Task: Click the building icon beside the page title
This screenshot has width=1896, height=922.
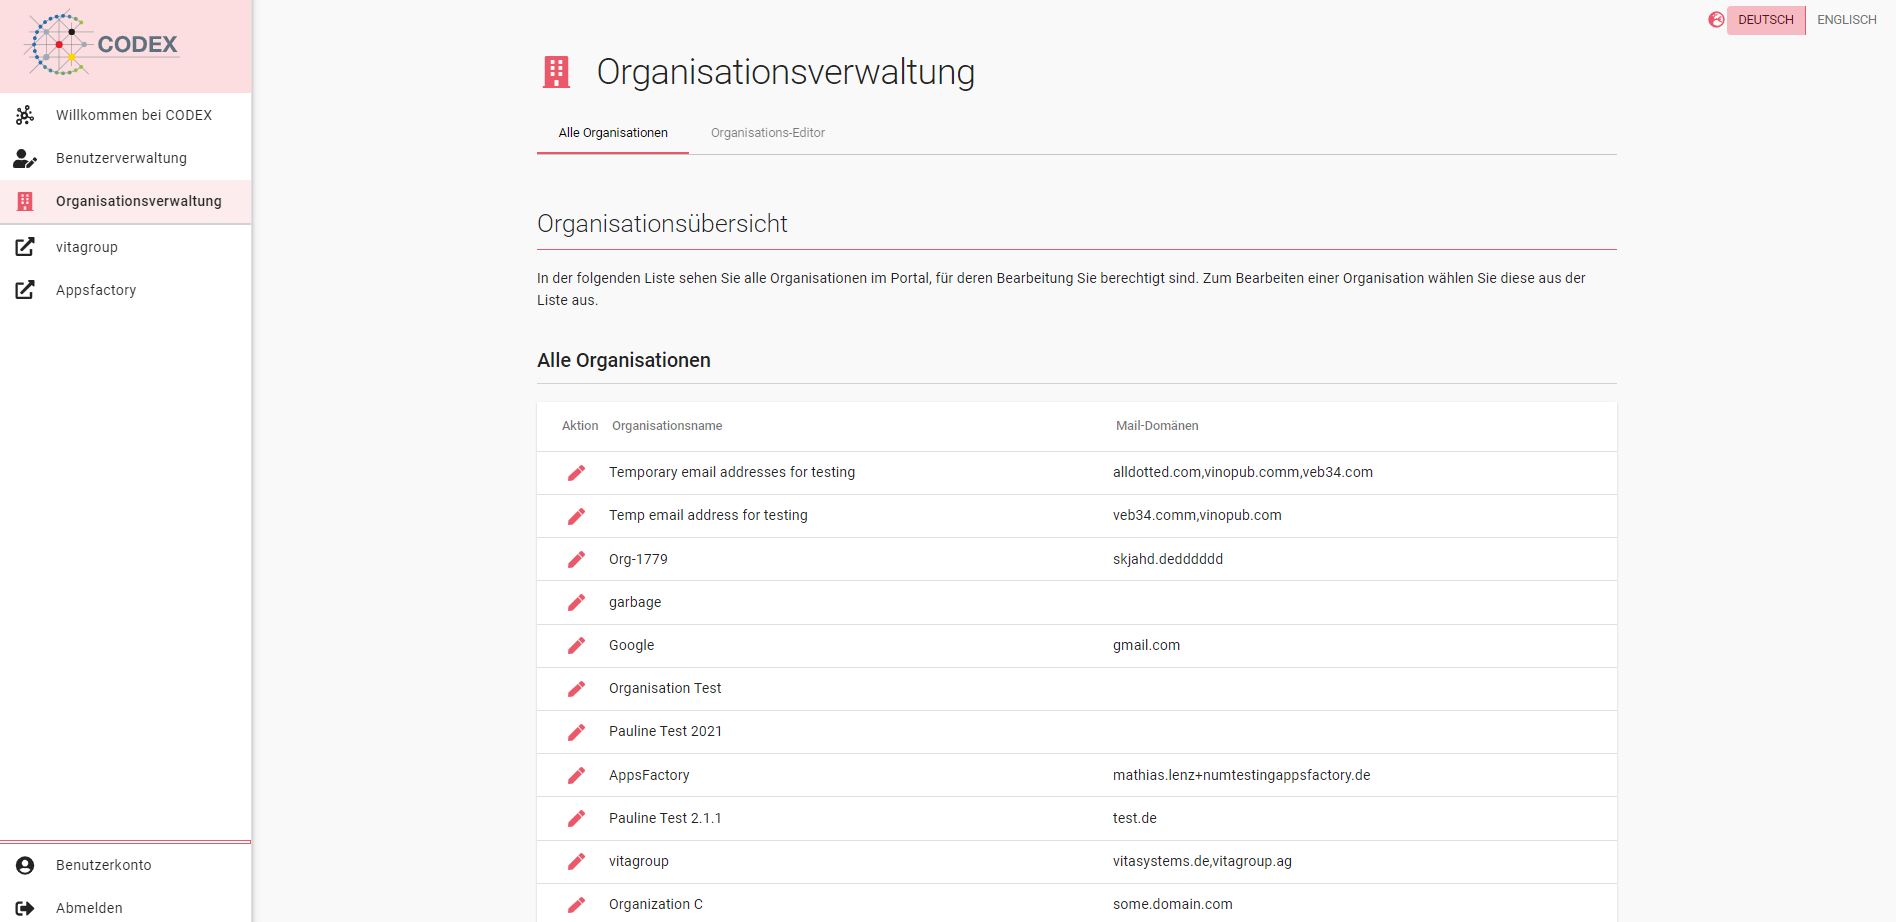Action: pos(556,72)
